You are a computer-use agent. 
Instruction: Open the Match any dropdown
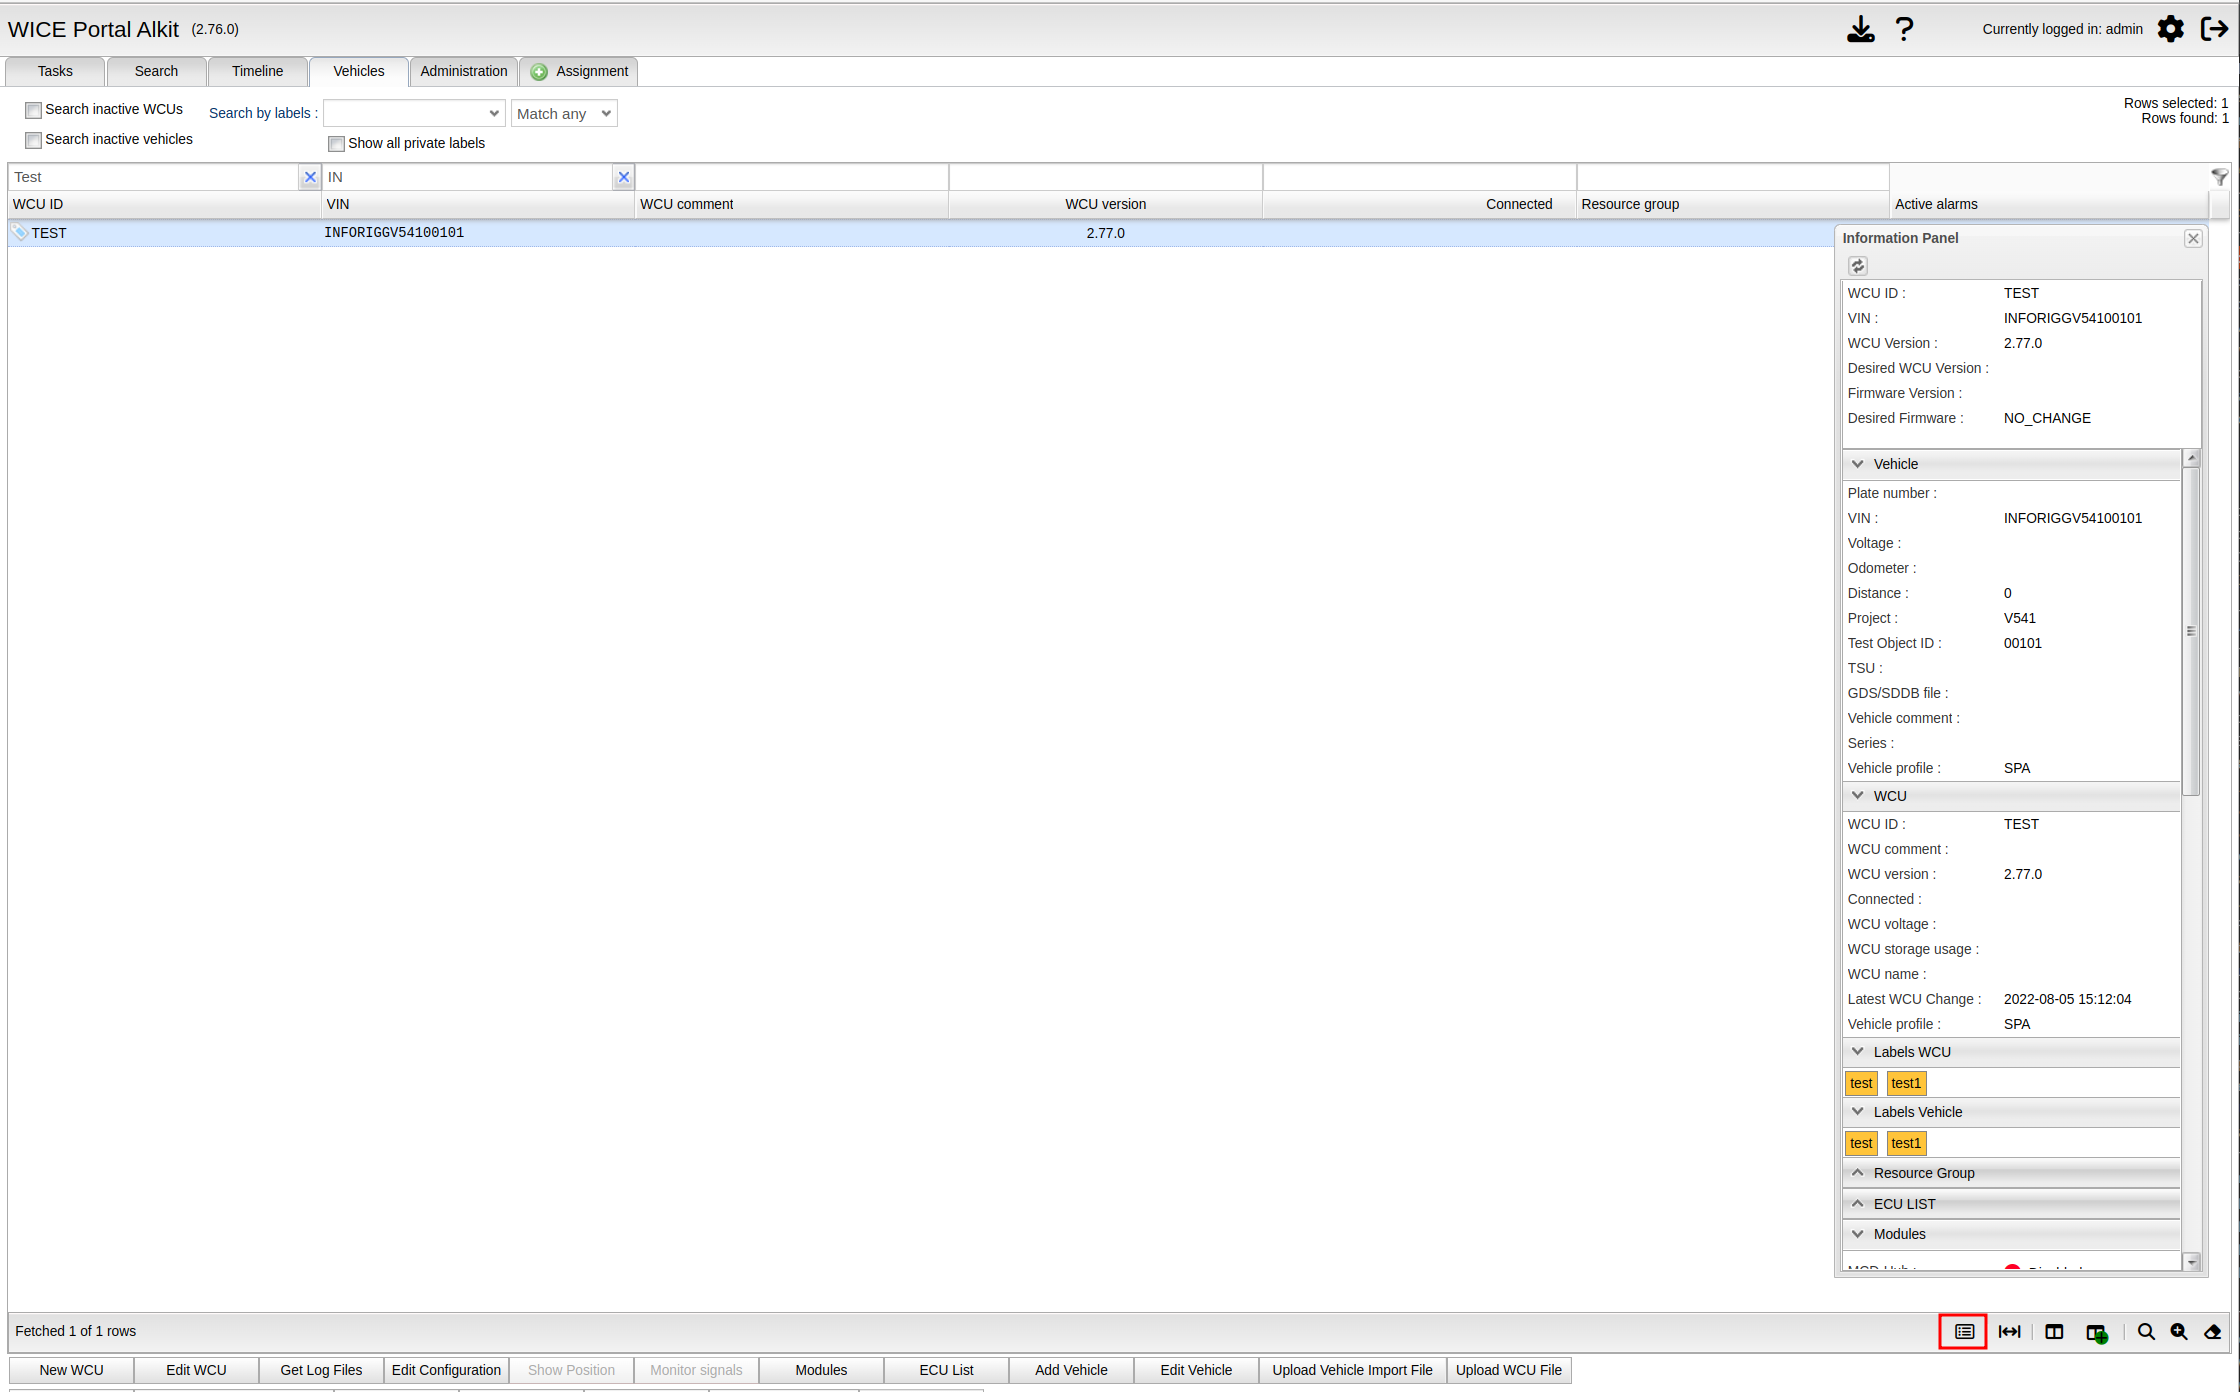click(564, 114)
